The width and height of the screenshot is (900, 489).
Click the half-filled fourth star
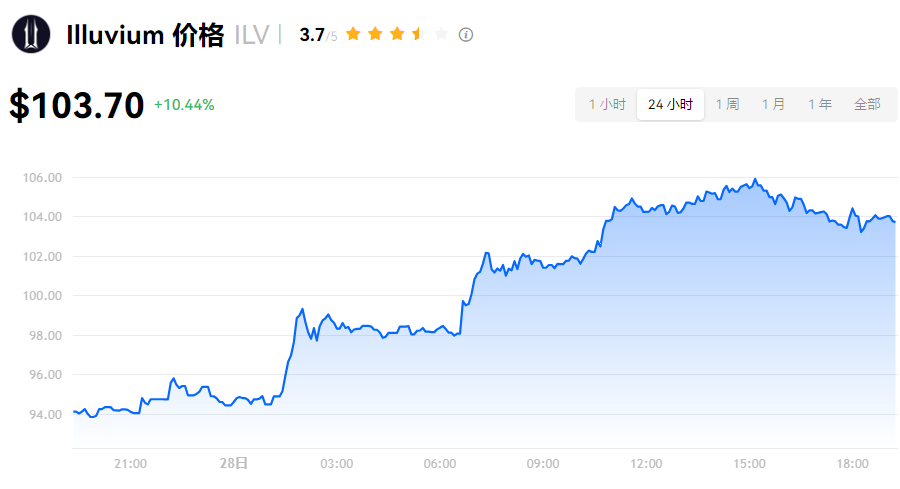(419, 34)
